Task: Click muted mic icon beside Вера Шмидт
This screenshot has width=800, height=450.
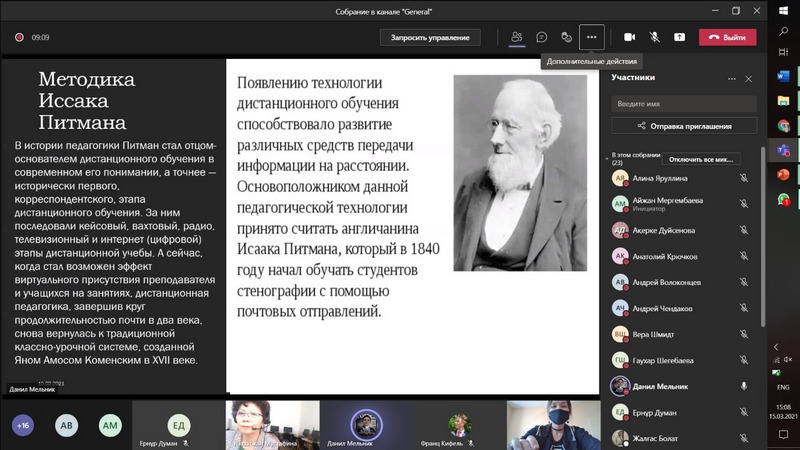Action: point(744,334)
